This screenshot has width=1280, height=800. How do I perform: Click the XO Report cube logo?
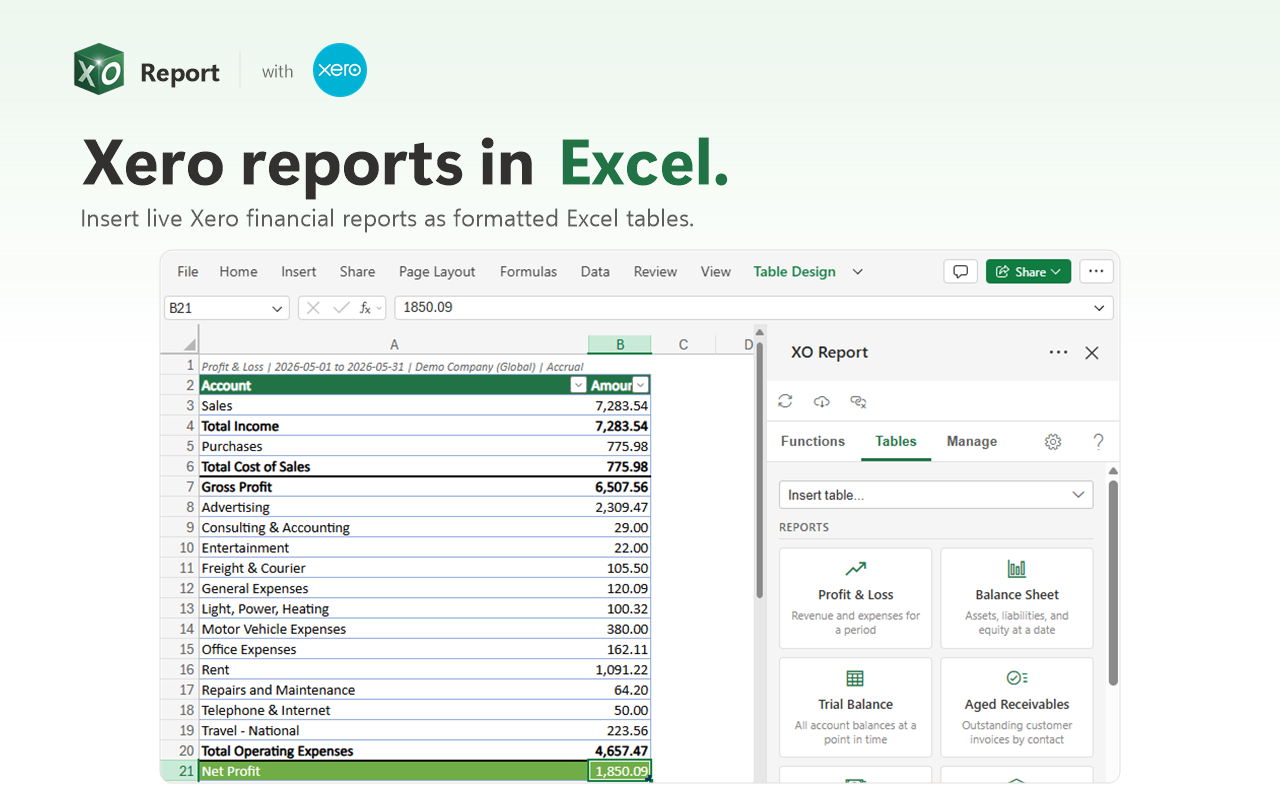point(99,70)
